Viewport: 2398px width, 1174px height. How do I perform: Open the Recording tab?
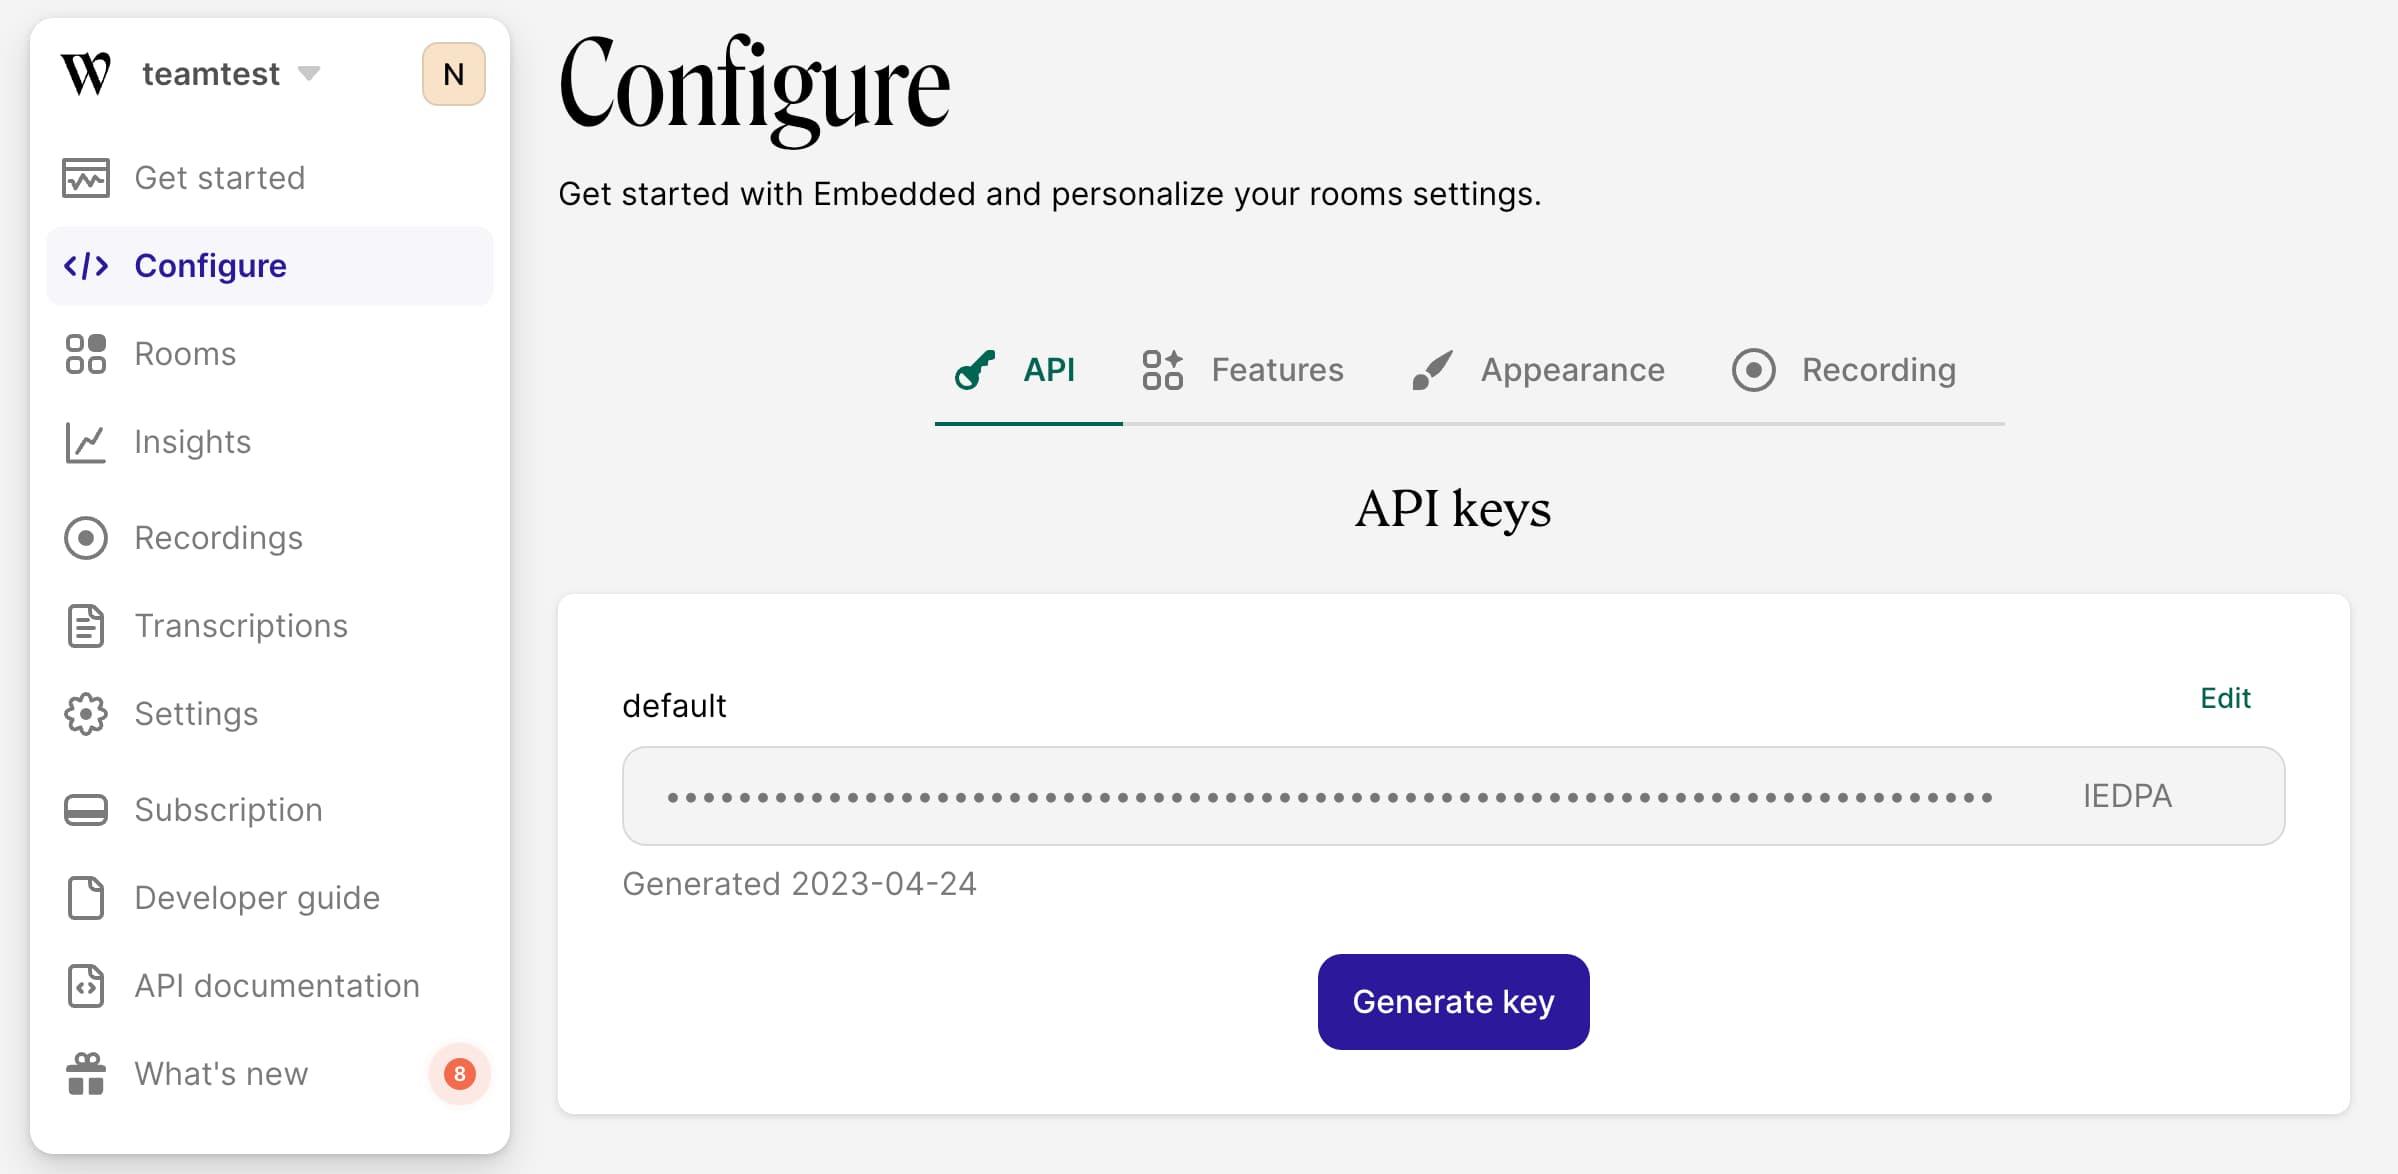(1844, 370)
